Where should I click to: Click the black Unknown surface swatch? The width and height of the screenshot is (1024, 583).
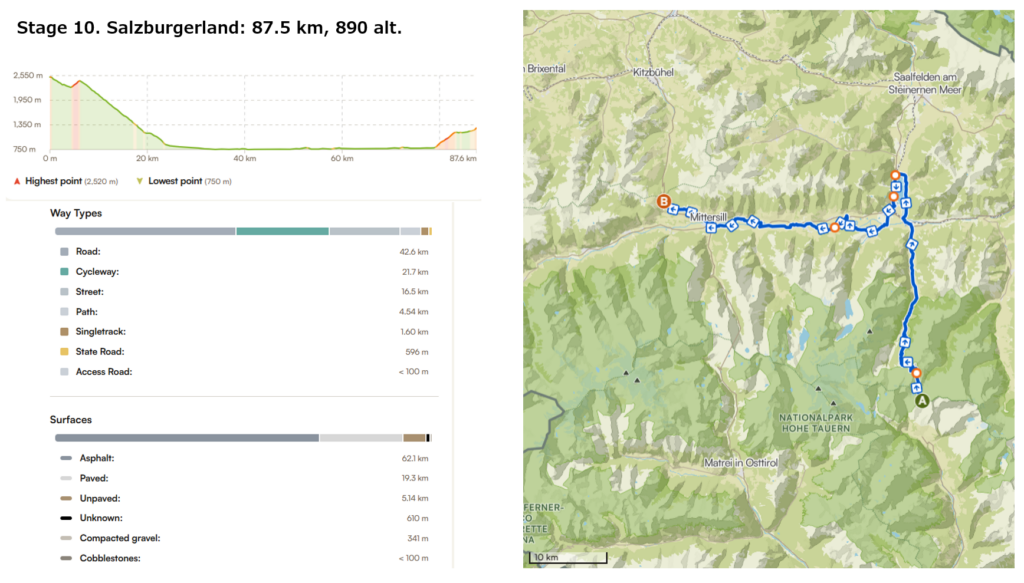pos(66,518)
